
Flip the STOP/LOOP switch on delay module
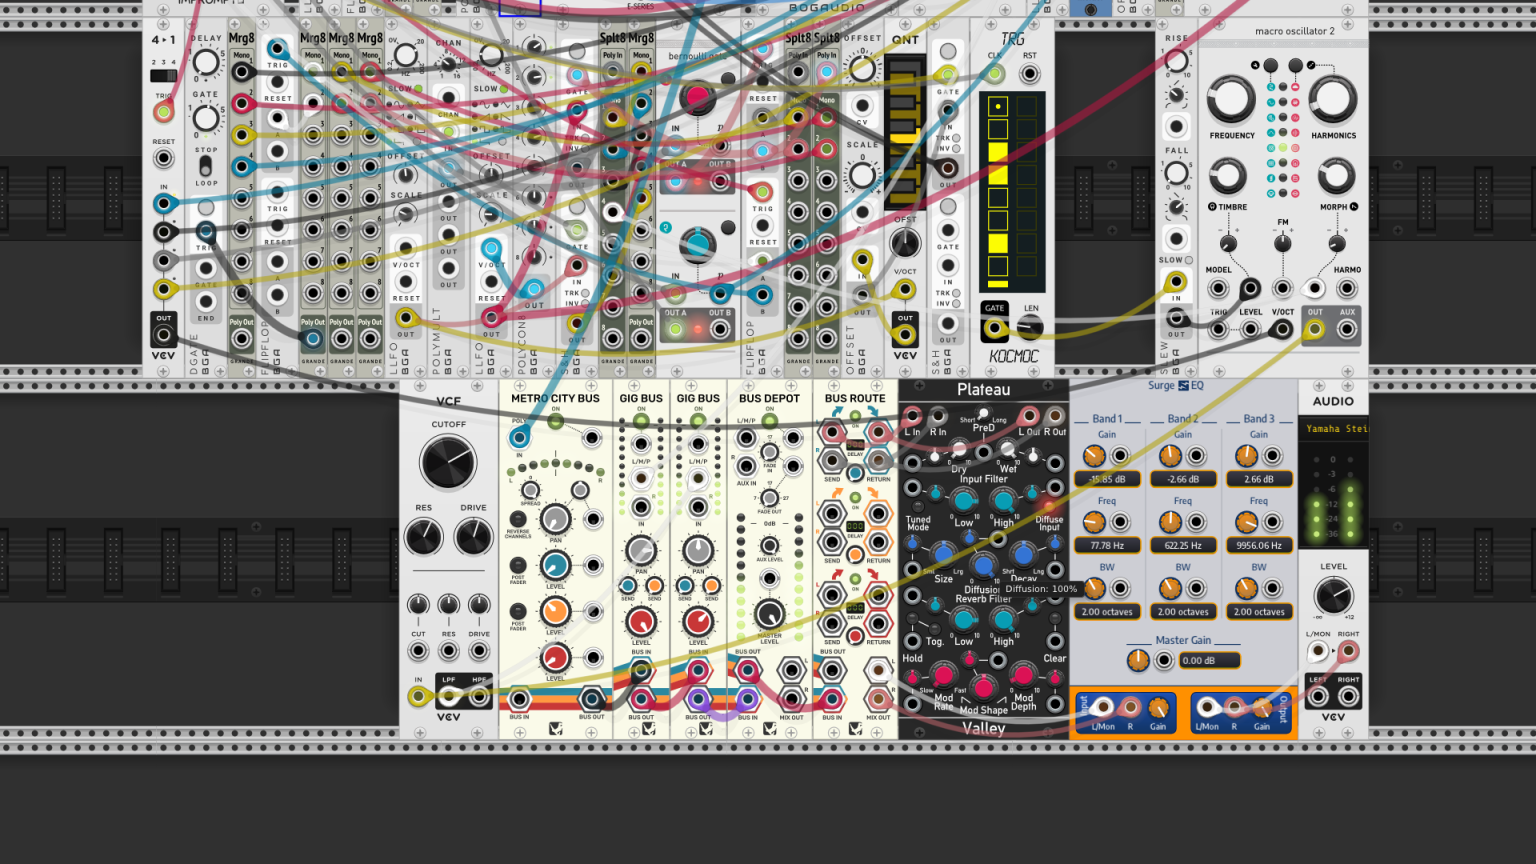(205, 166)
